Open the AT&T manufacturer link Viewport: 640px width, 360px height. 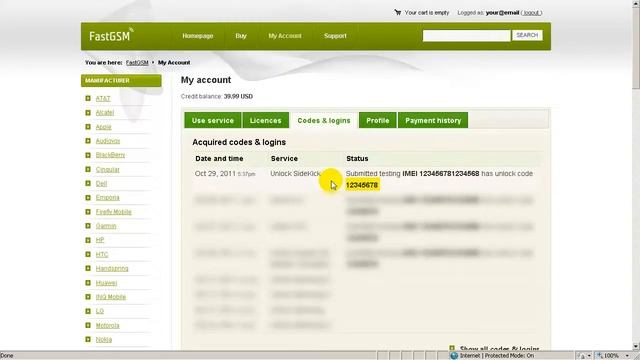pyautogui.click(x=103, y=98)
